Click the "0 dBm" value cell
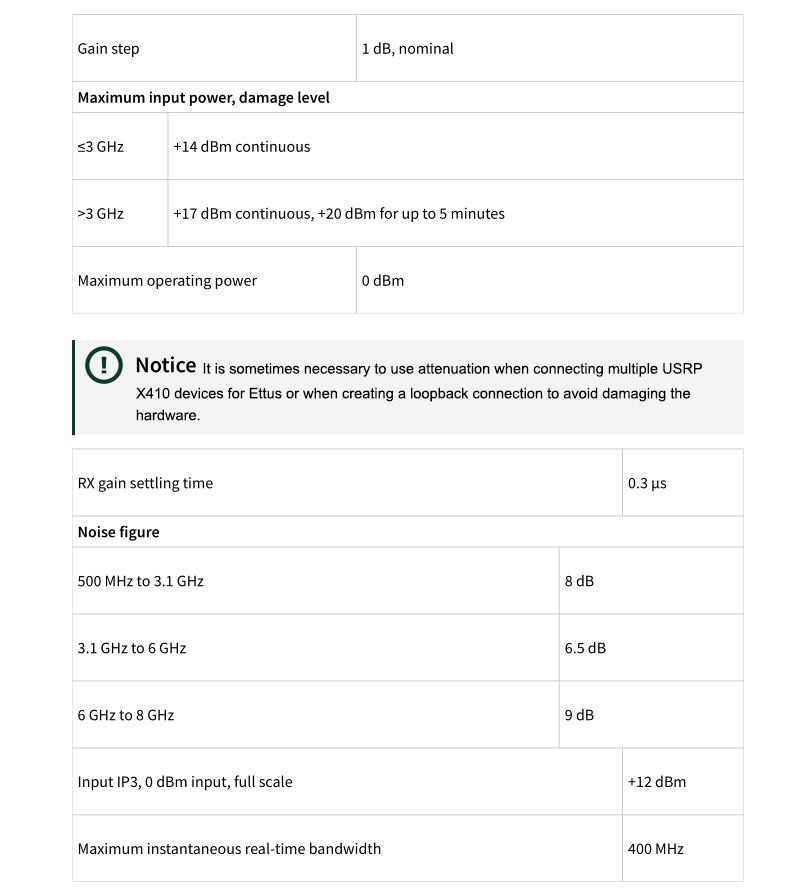The width and height of the screenshot is (799, 890). pyautogui.click(x=383, y=281)
